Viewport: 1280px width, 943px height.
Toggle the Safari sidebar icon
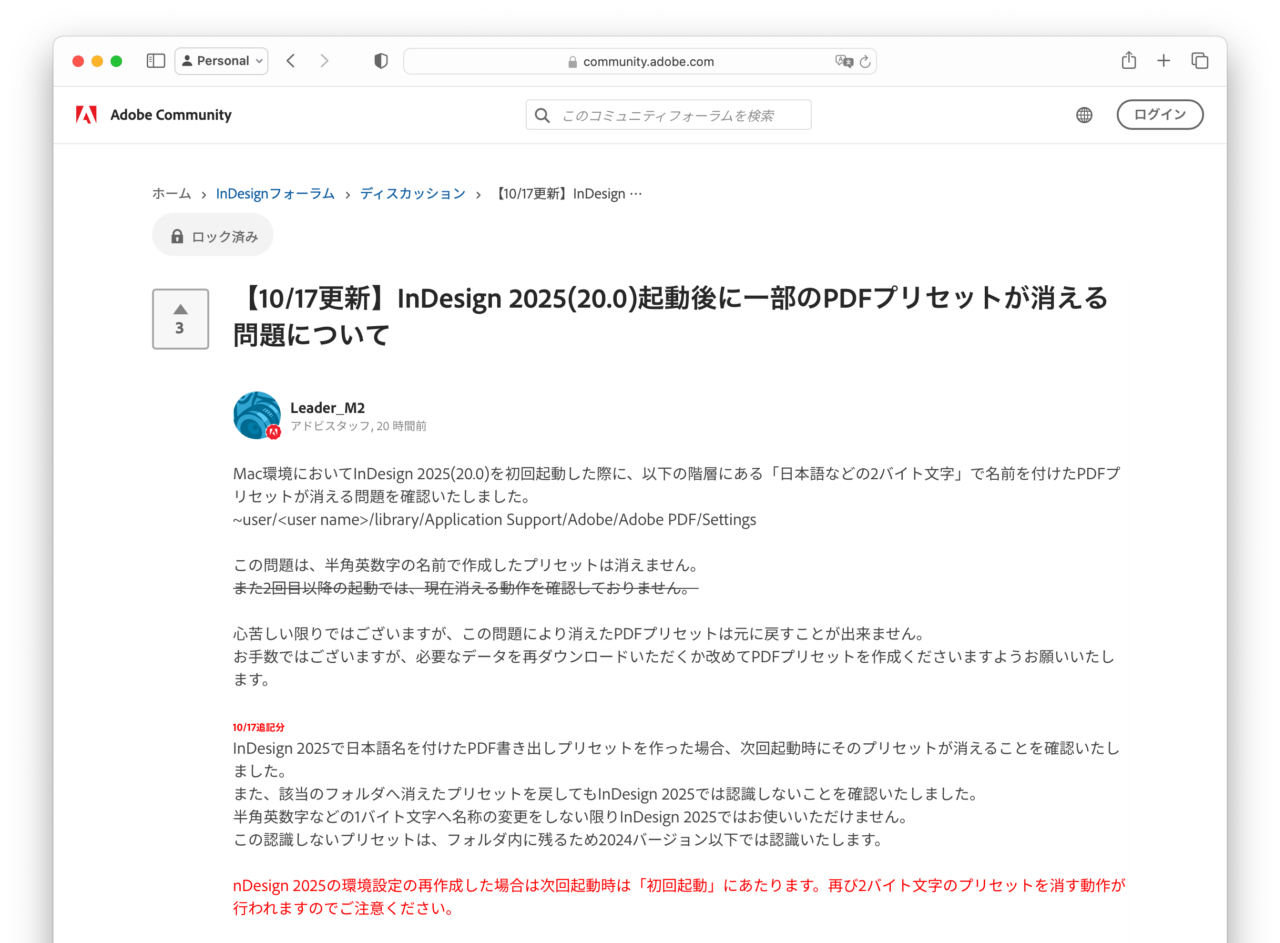point(156,61)
